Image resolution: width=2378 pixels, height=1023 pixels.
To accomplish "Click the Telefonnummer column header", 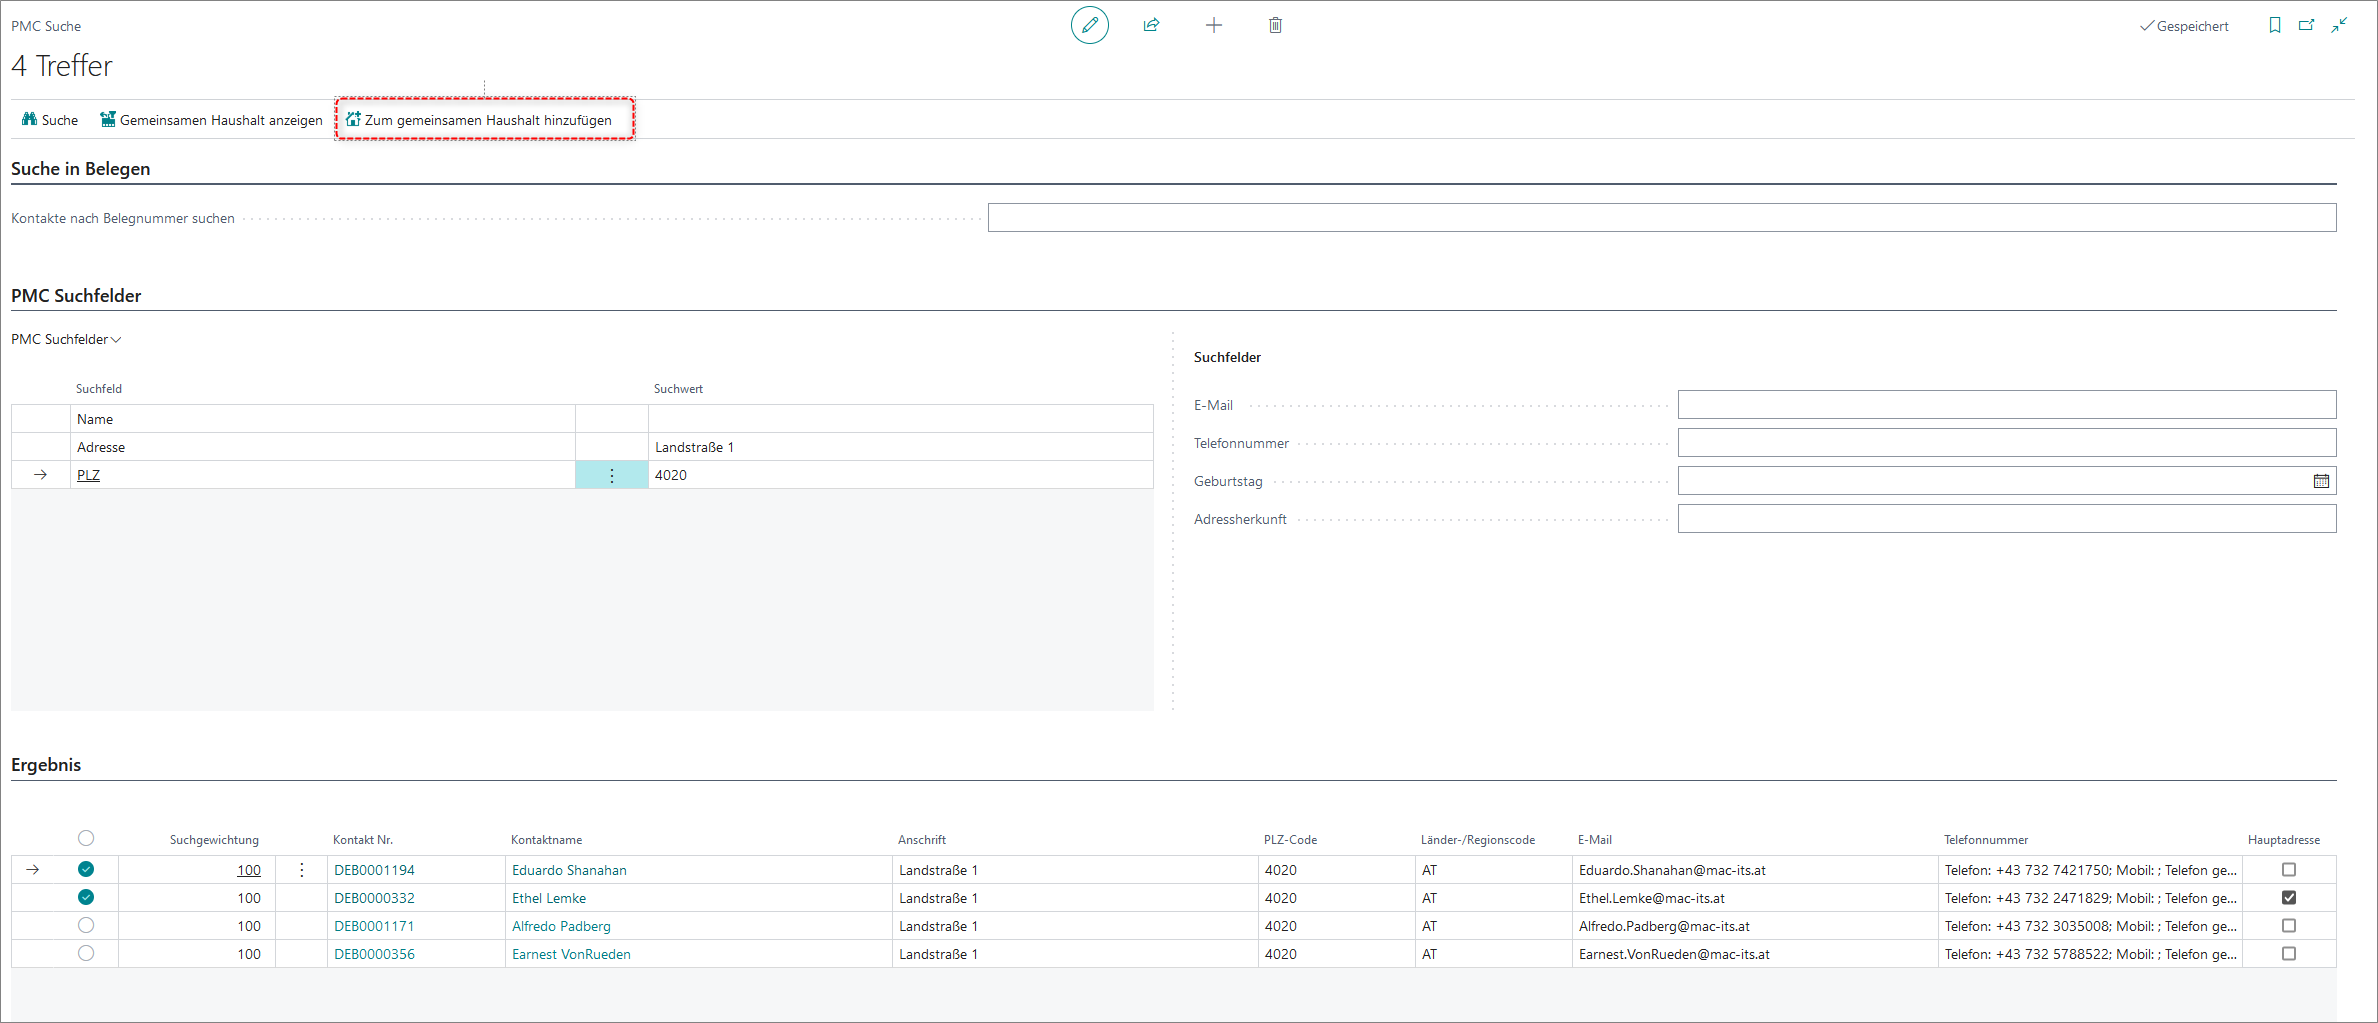I will [x=1986, y=840].
